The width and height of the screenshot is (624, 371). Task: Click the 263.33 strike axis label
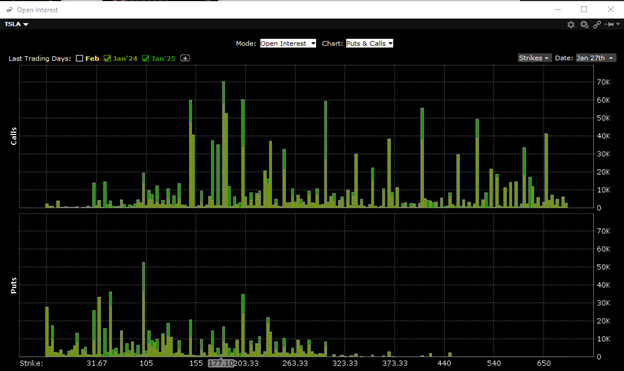coord(295,363)
